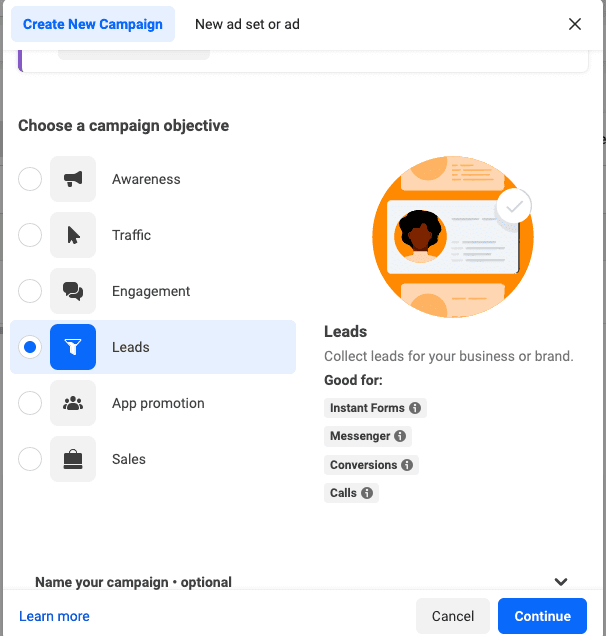Click the App promotion people icon
Viewport: 606px width, 636px height.
click(x=73, y=404)
